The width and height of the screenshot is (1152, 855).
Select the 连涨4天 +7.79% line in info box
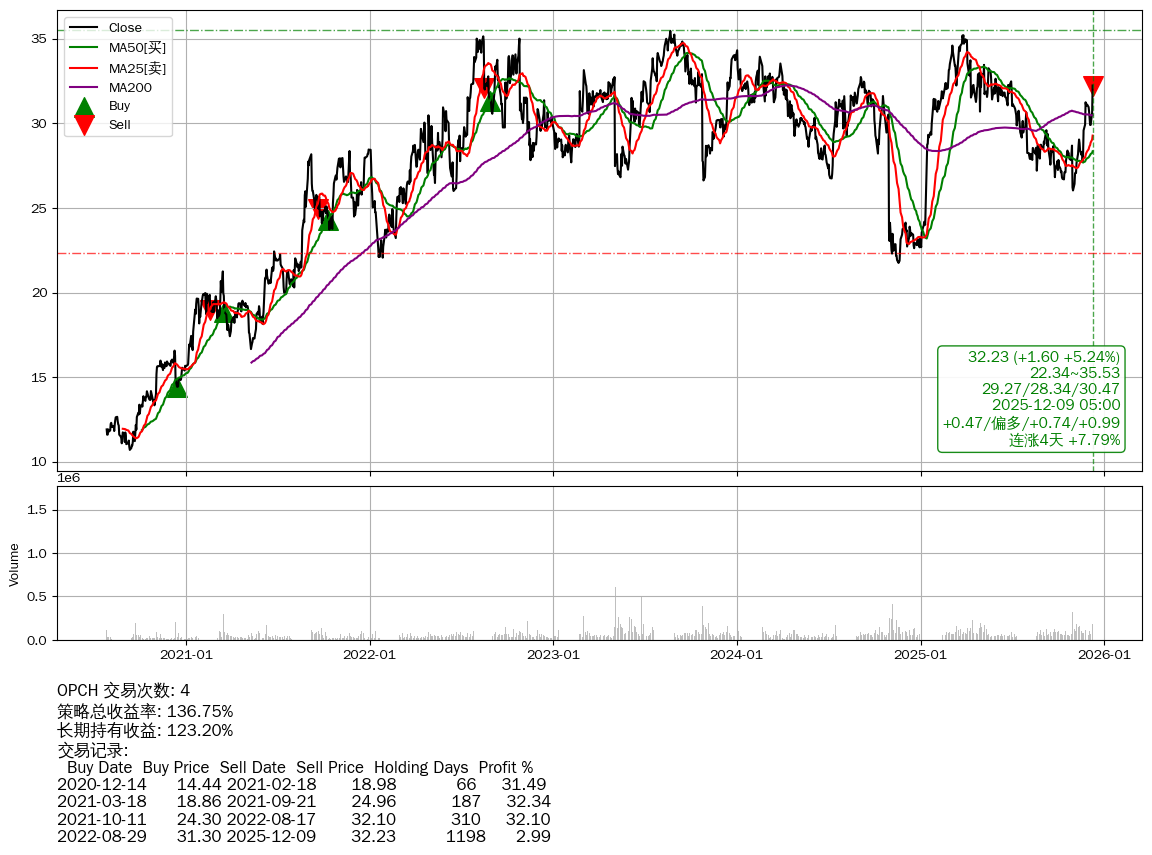tap(1064, 440)
